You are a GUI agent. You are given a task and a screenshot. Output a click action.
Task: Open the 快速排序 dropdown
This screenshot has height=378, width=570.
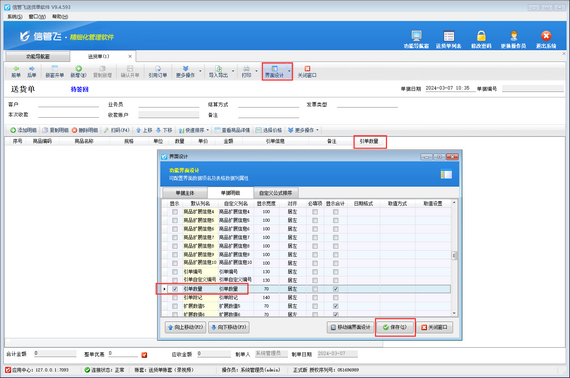coord(194,130)
